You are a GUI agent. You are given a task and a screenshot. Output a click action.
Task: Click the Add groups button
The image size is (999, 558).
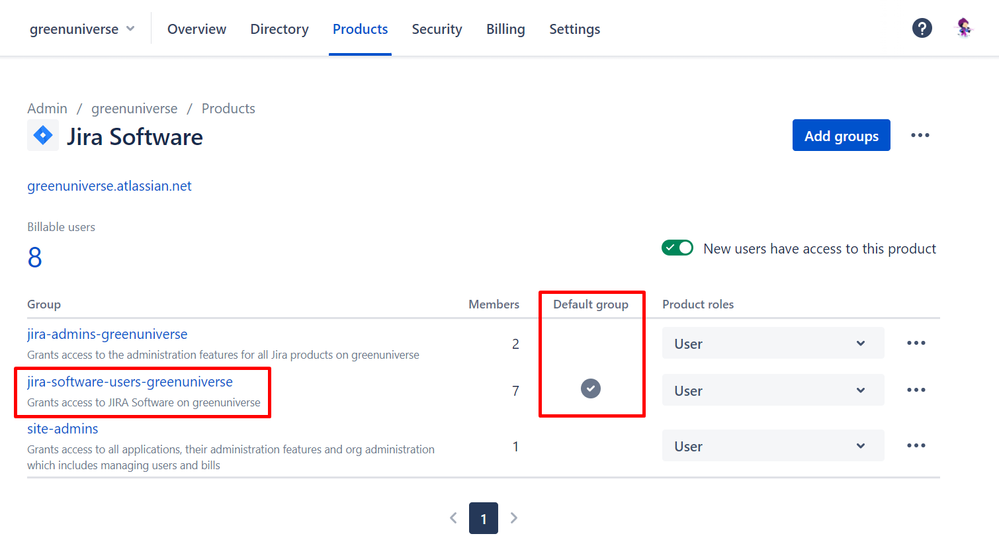point(841,135)
